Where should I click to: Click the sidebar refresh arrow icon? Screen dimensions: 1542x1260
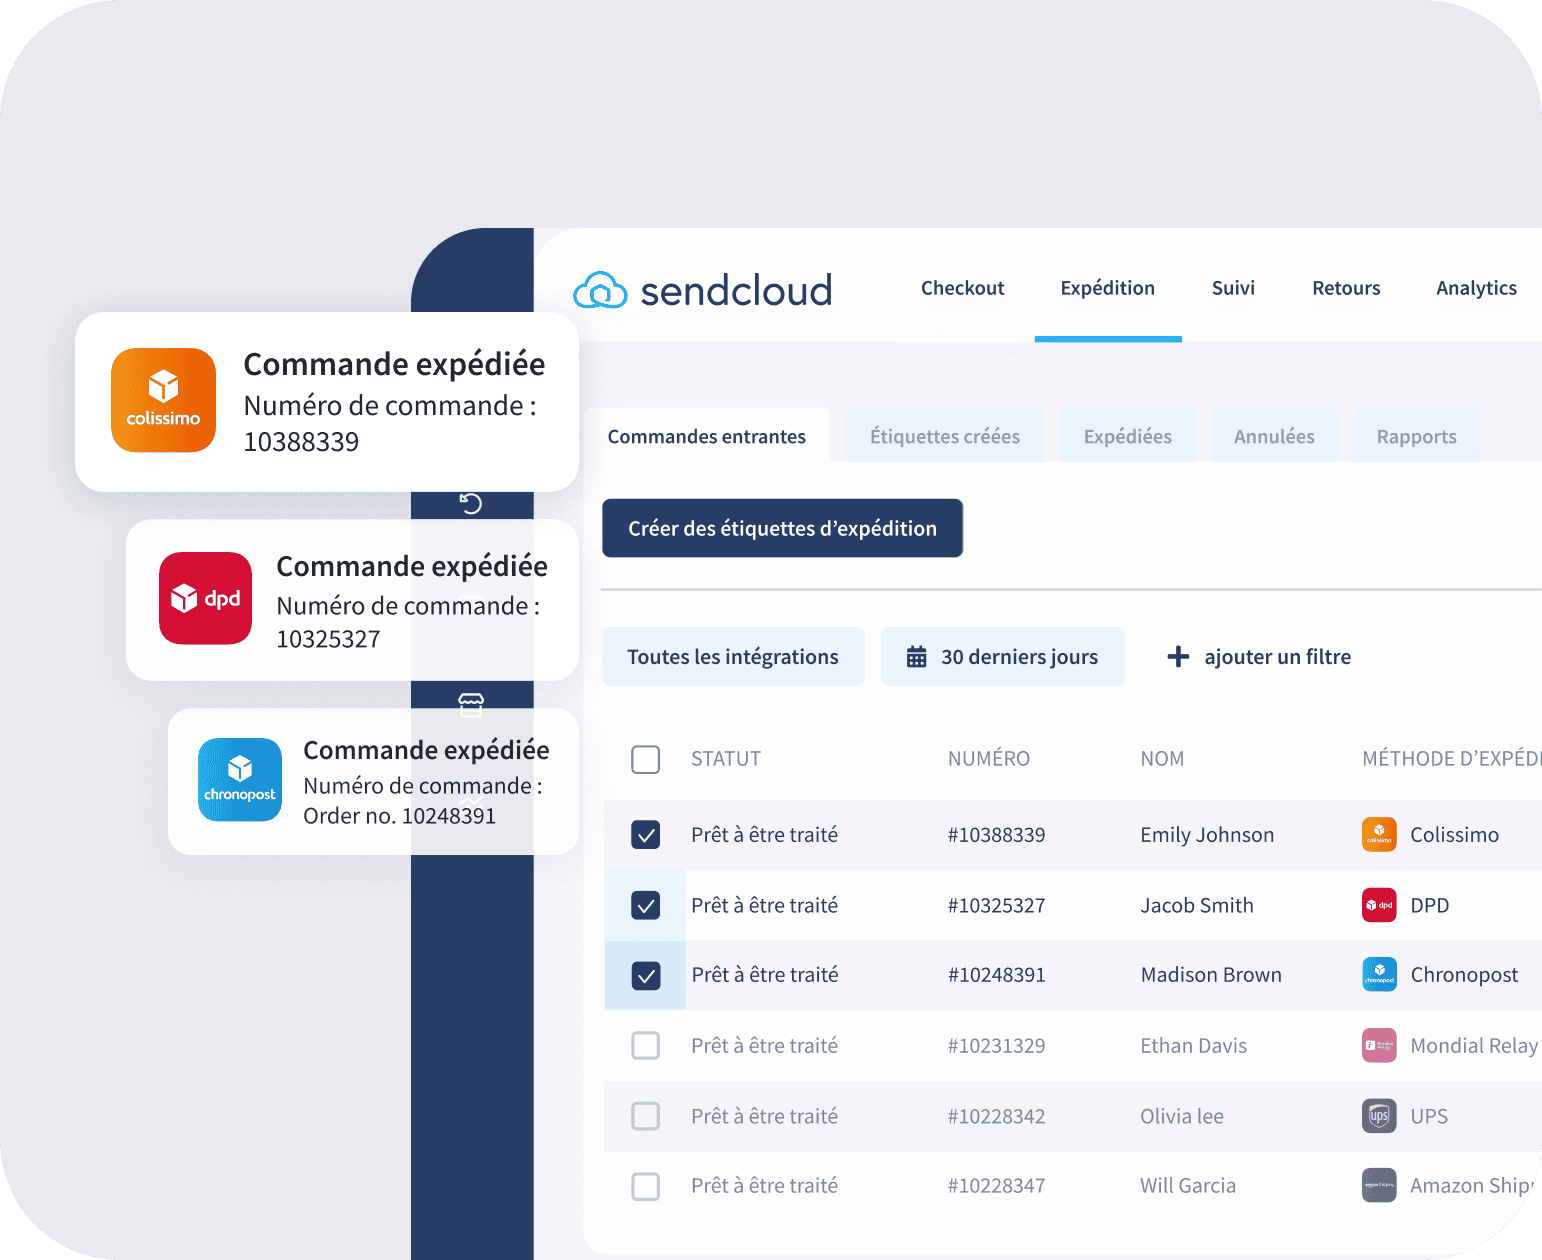[x=471, y=503]
